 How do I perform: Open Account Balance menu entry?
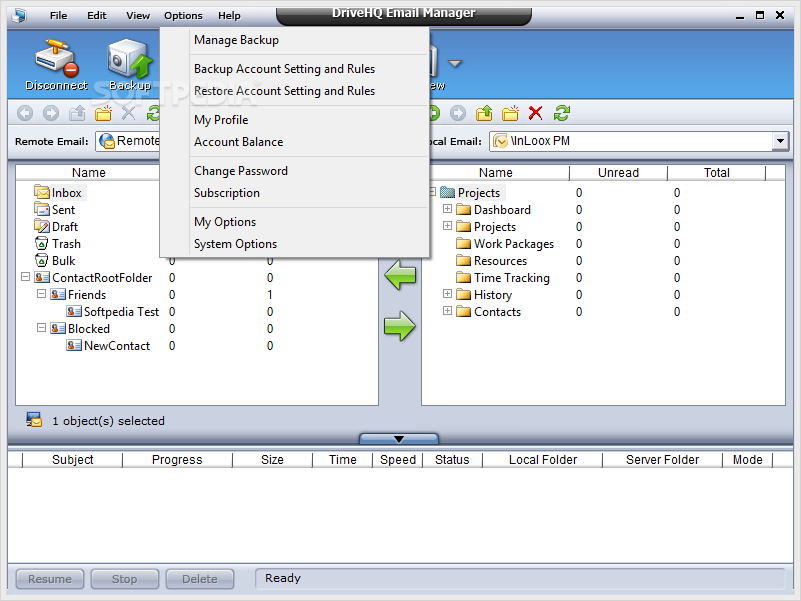(x=309, y=142)
